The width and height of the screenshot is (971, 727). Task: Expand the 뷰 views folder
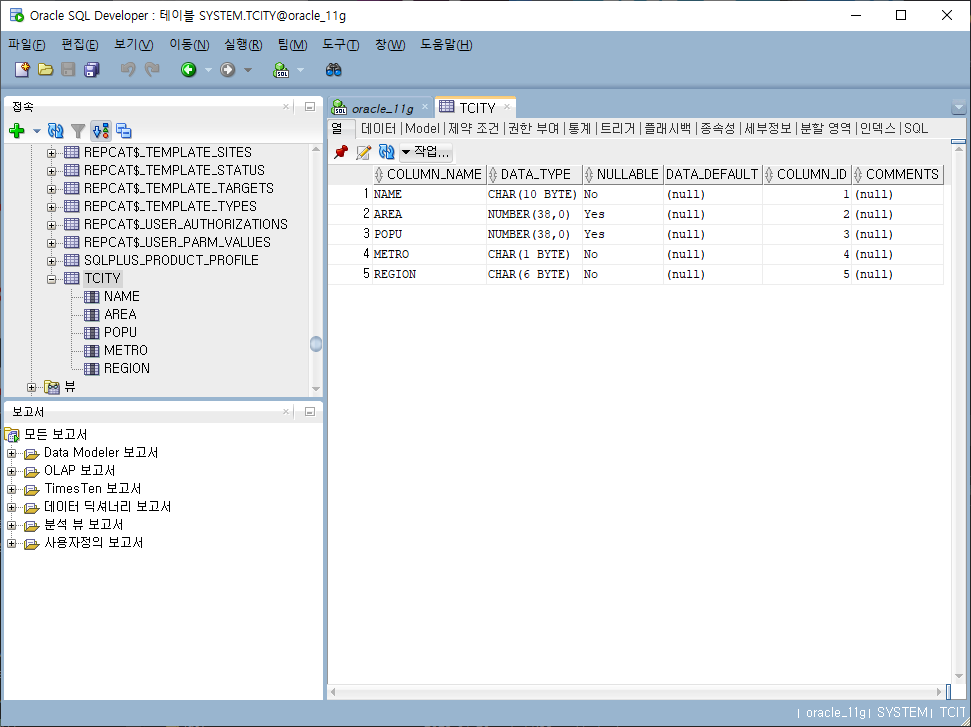(32, 387)
